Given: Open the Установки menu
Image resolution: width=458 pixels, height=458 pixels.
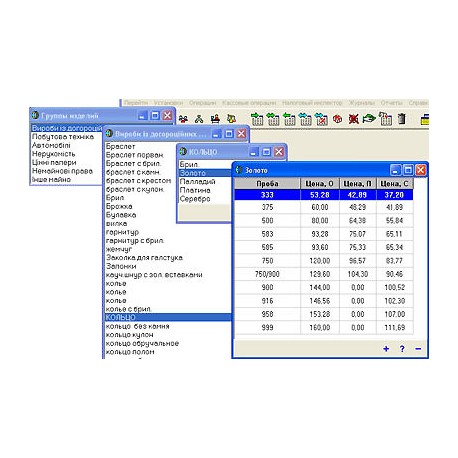Looking at the screenshot, I should [168, 103].
